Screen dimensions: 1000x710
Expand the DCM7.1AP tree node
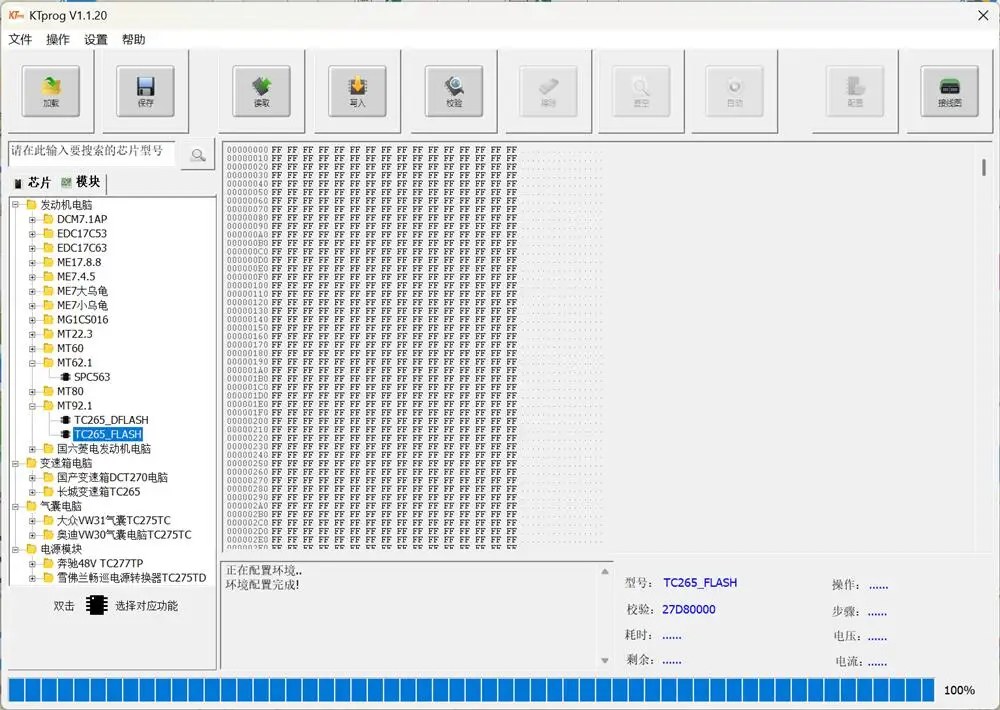coord(32,219)
